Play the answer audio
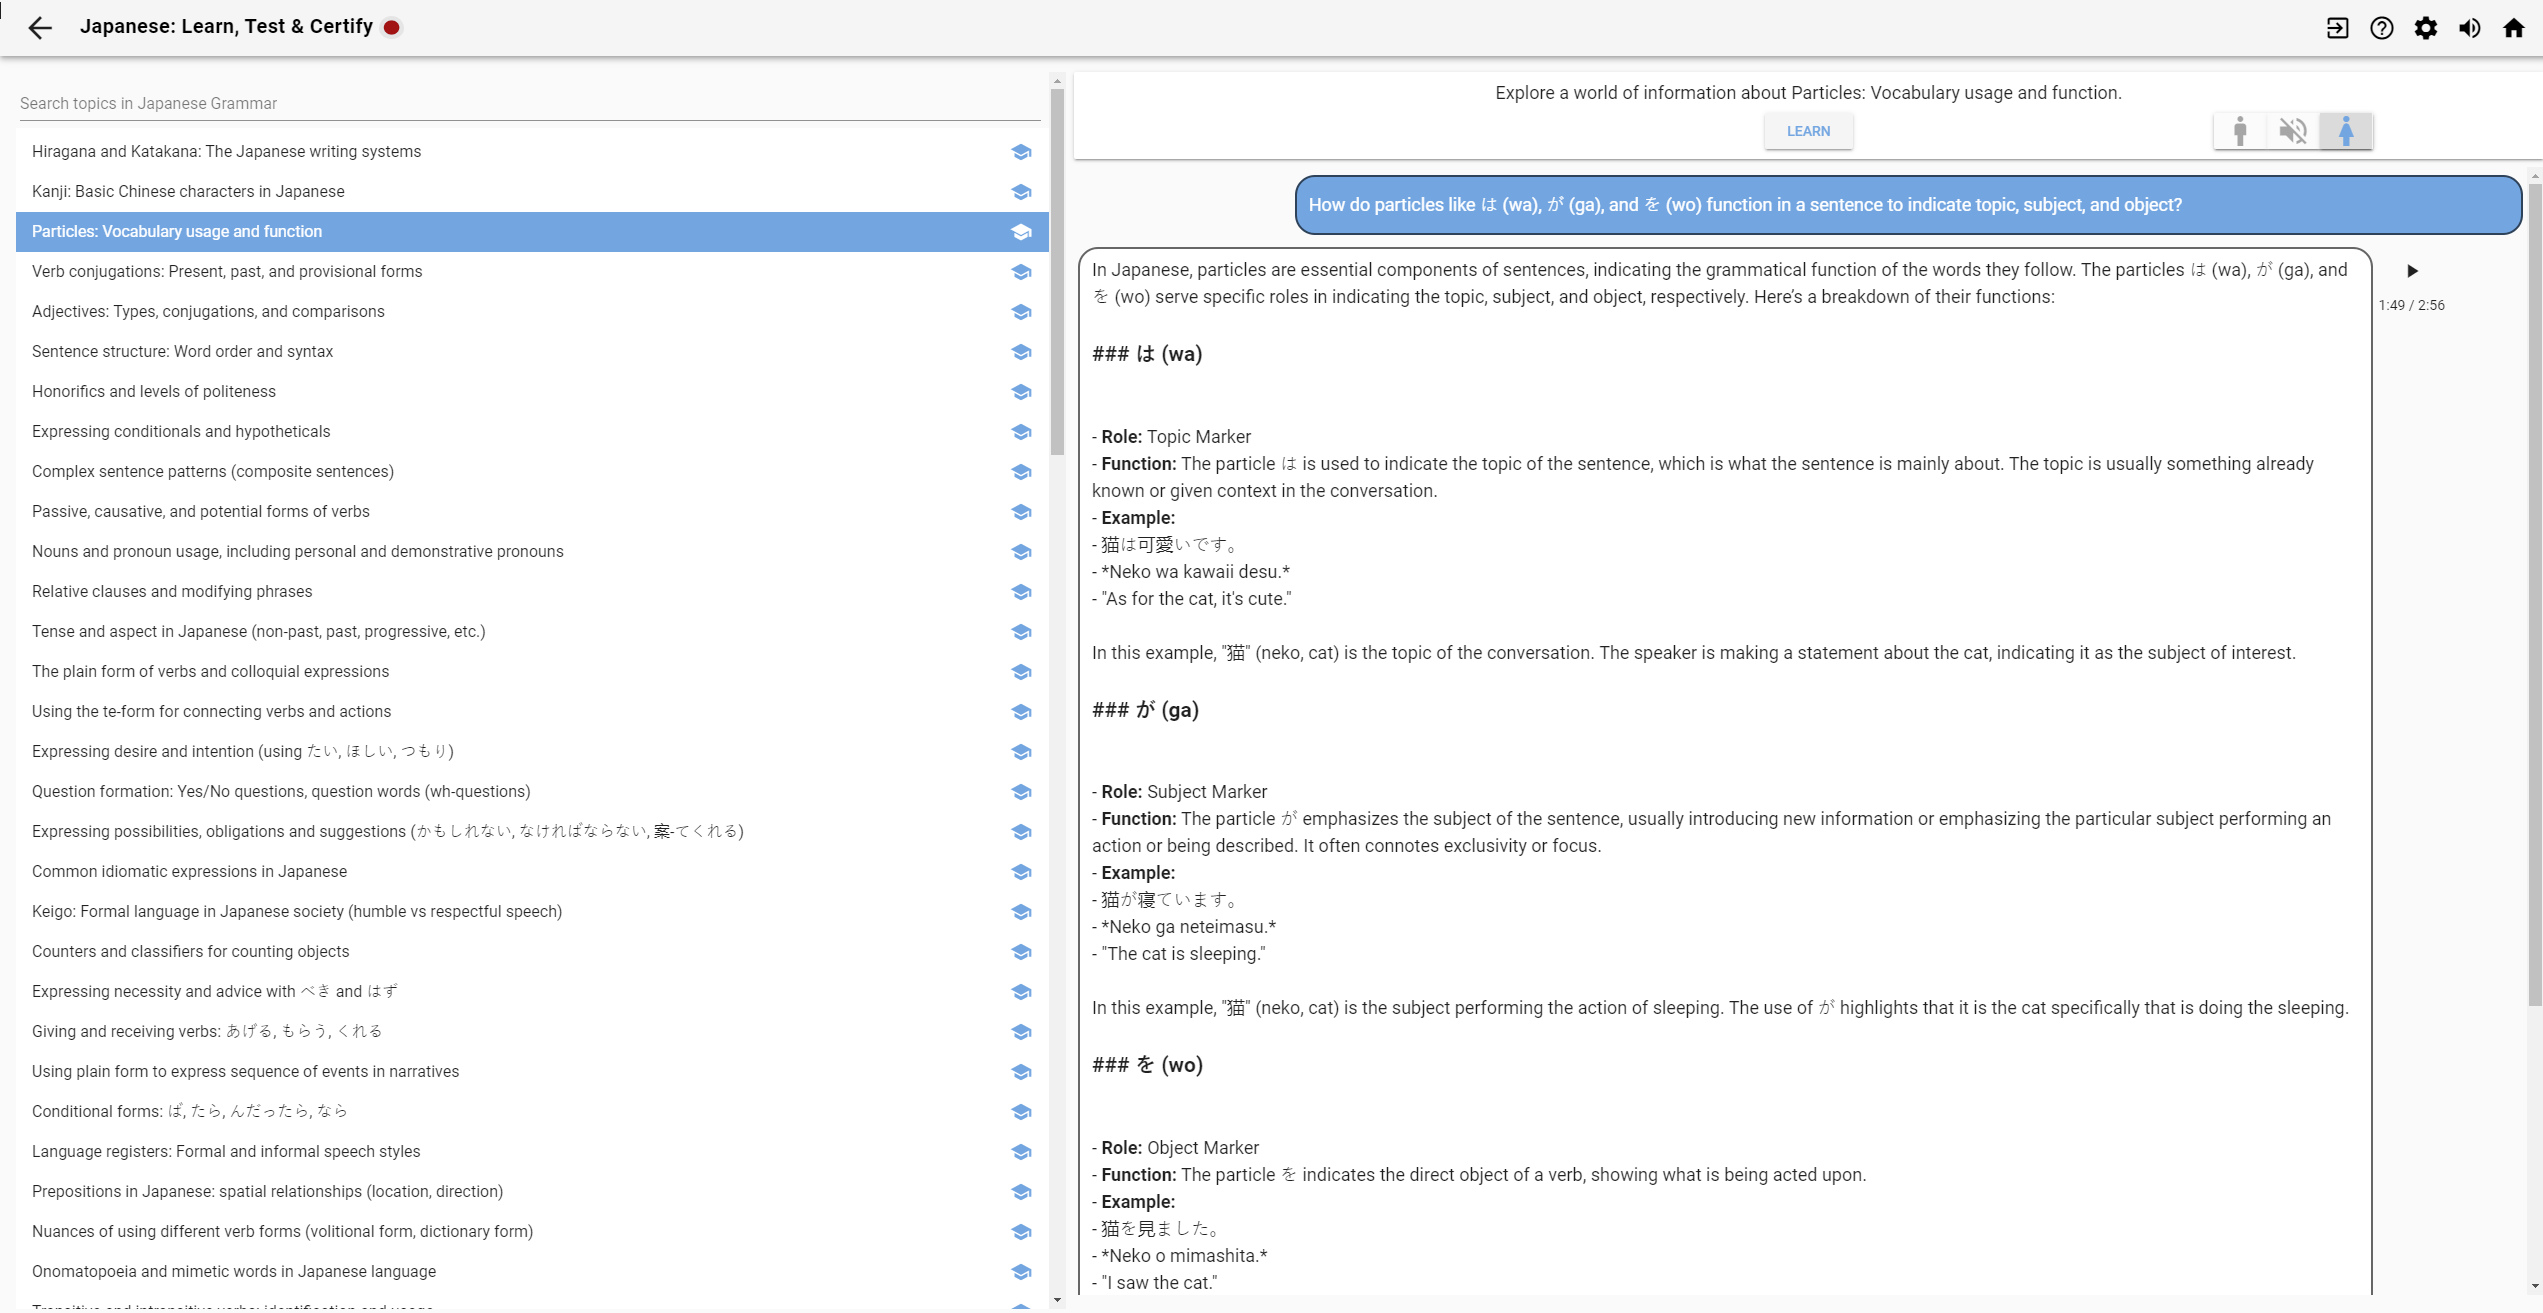 pyautogui.click(x=2412, y=271)
